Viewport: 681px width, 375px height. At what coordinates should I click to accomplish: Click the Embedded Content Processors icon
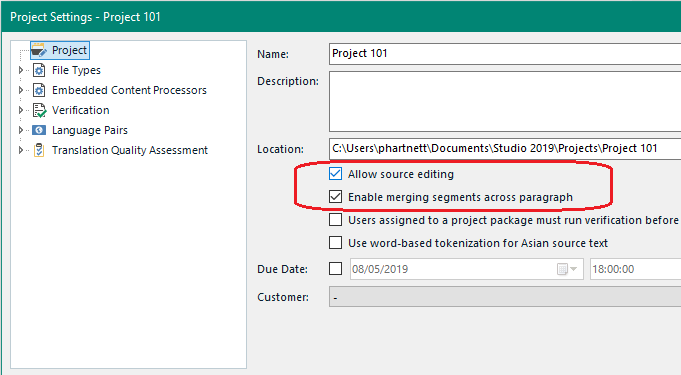coord(39,90)
